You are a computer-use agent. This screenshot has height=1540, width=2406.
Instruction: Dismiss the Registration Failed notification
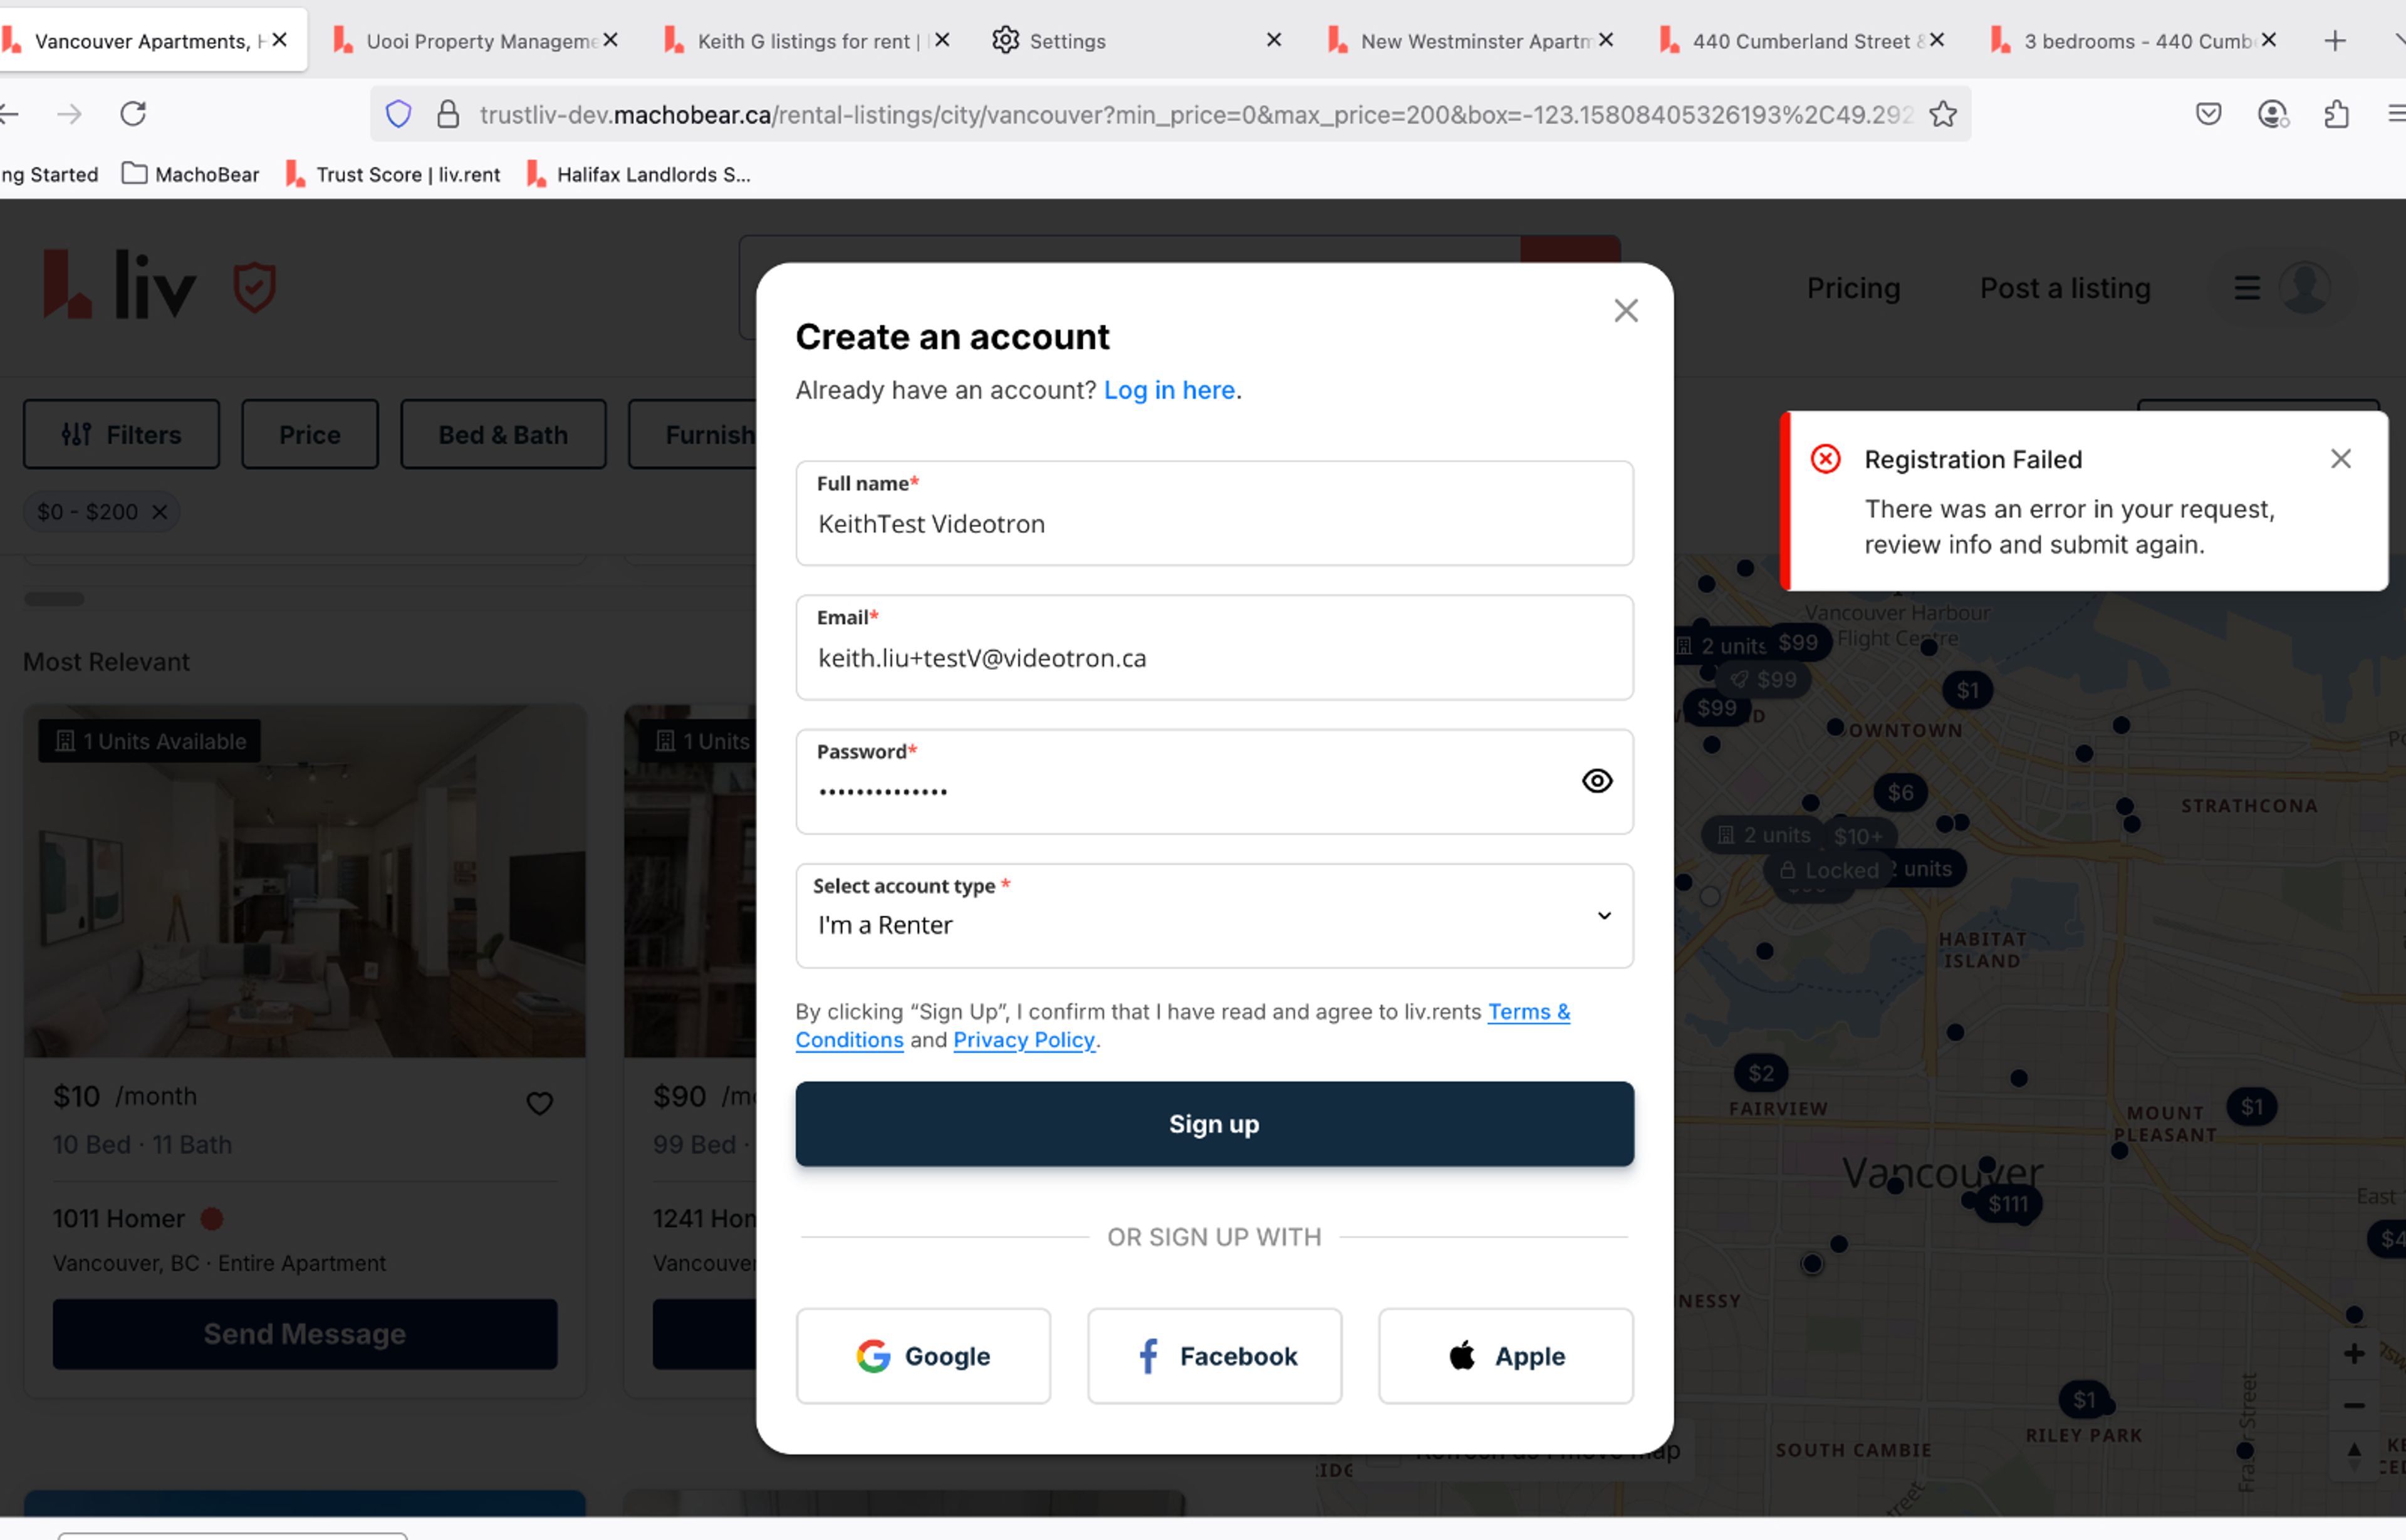point(2340,458)
